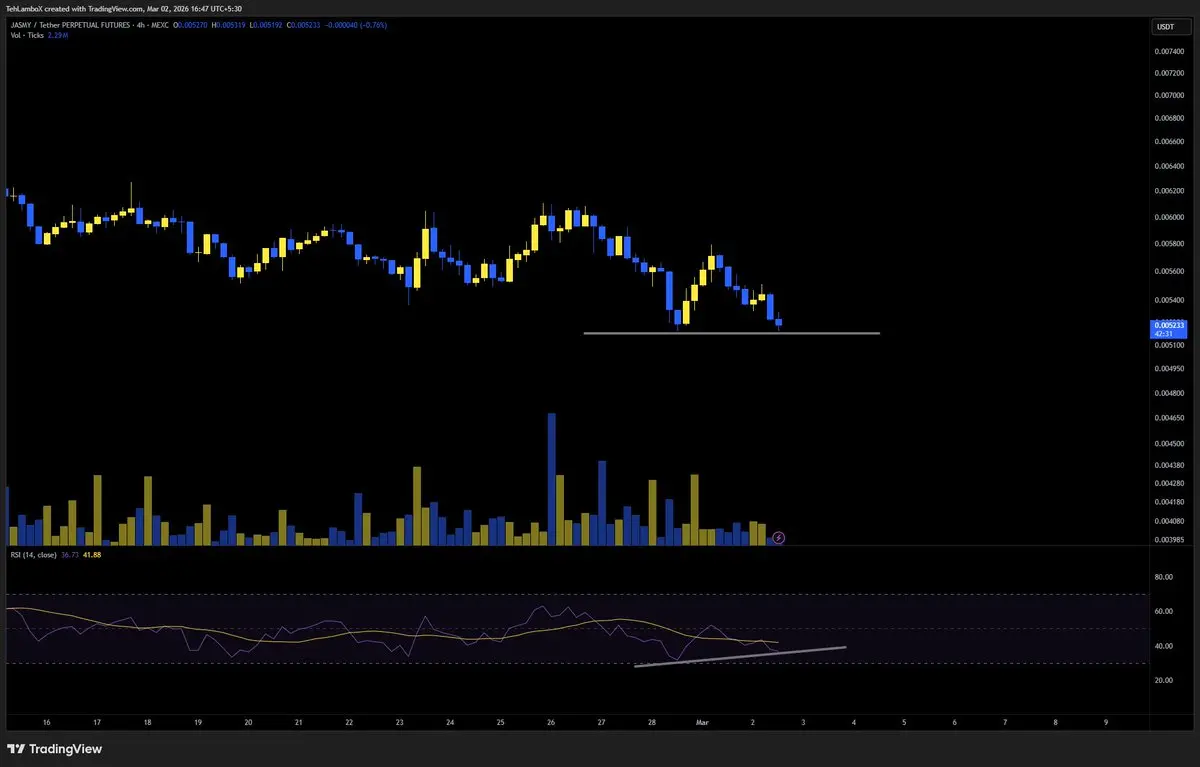This screenshot has width=1200, height=767.
Task: Click the close value 0.005233 in the header
Action: tap(306, 25)
